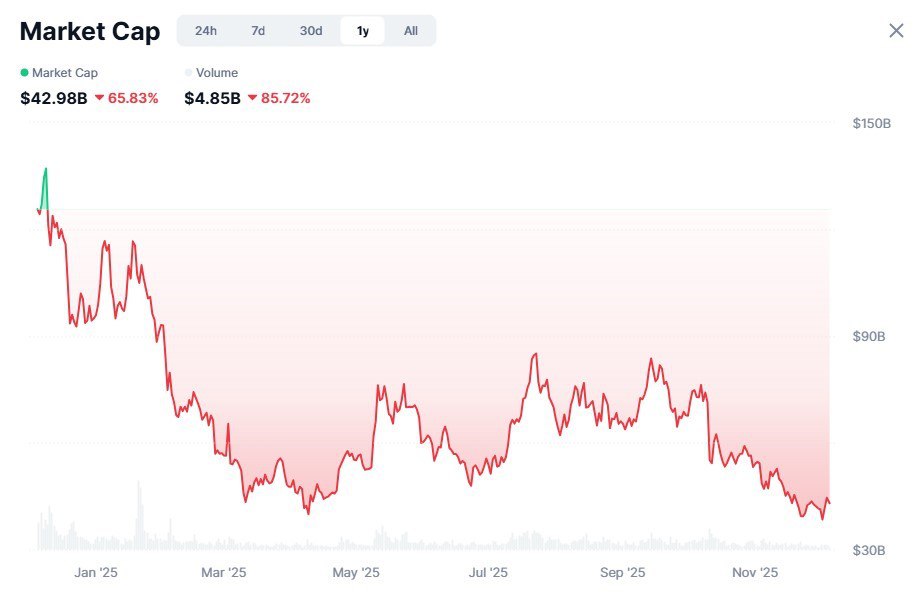Screen dimensions: 923x604
Task: Click the Market Cap title heading
Action: (90, 31)
